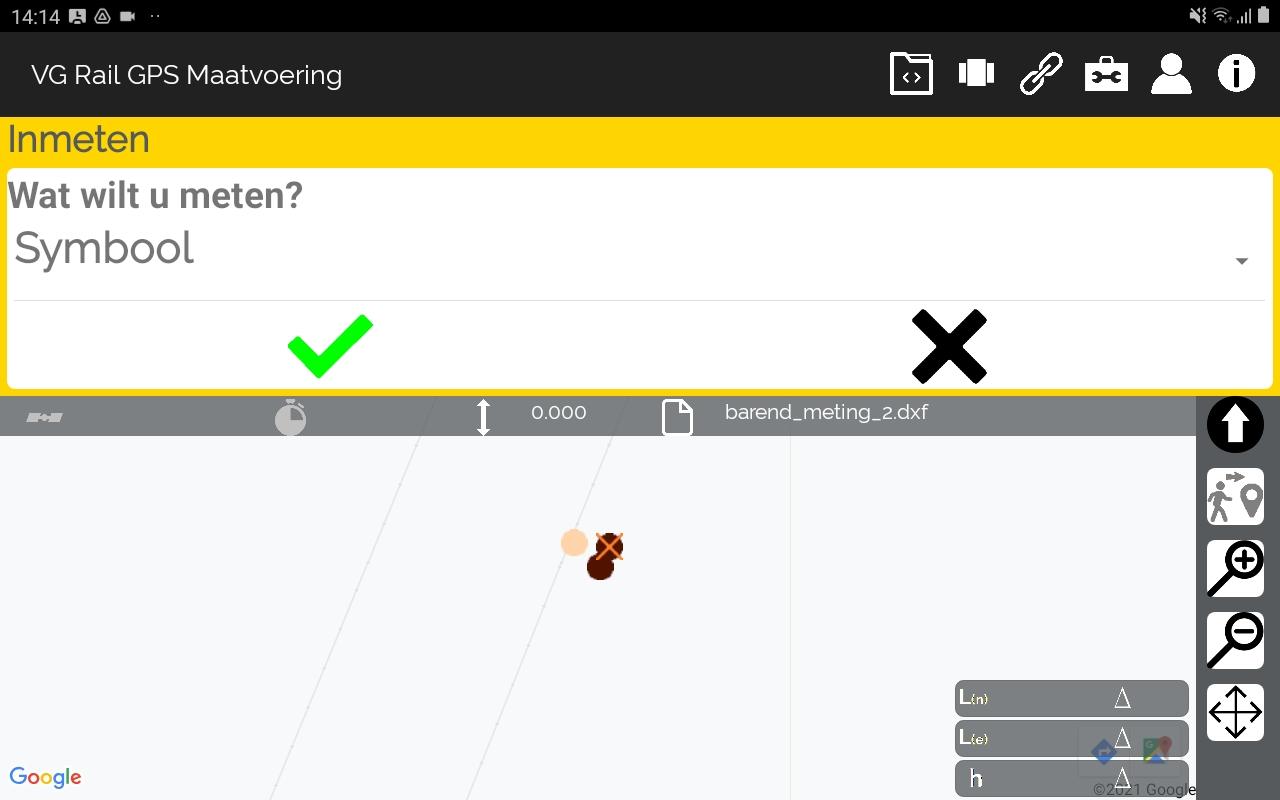Tap the black up-arrow circle button
The image size is (1280, 800).
click(1235, 425)
